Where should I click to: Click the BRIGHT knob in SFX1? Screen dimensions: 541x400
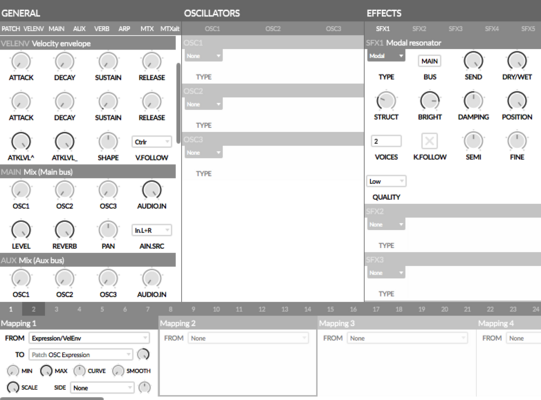(430, 101)
